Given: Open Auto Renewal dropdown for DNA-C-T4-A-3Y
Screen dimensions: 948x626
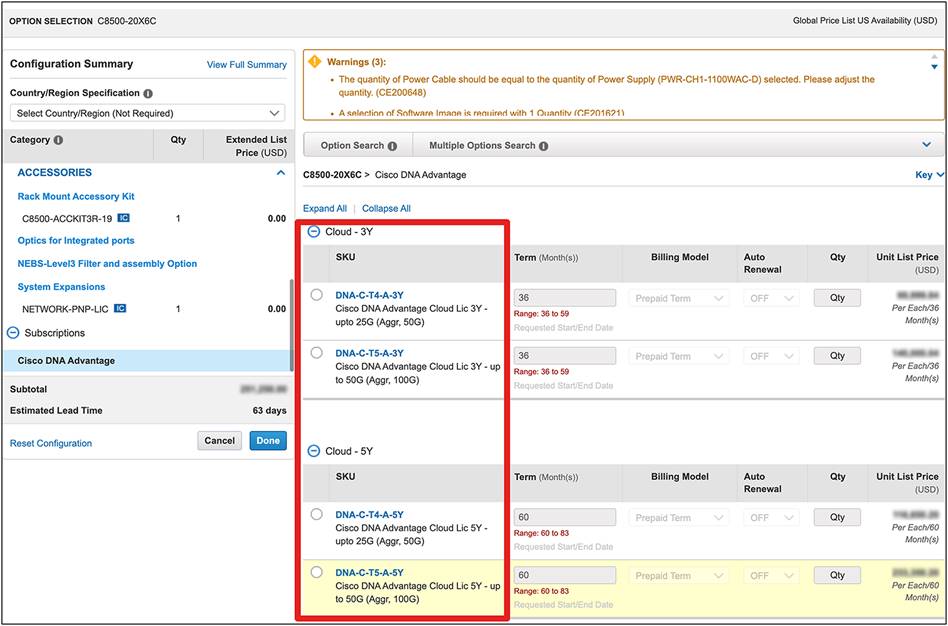Looking at the screenshot, I should pyautogui.click(x=771, y=298).
